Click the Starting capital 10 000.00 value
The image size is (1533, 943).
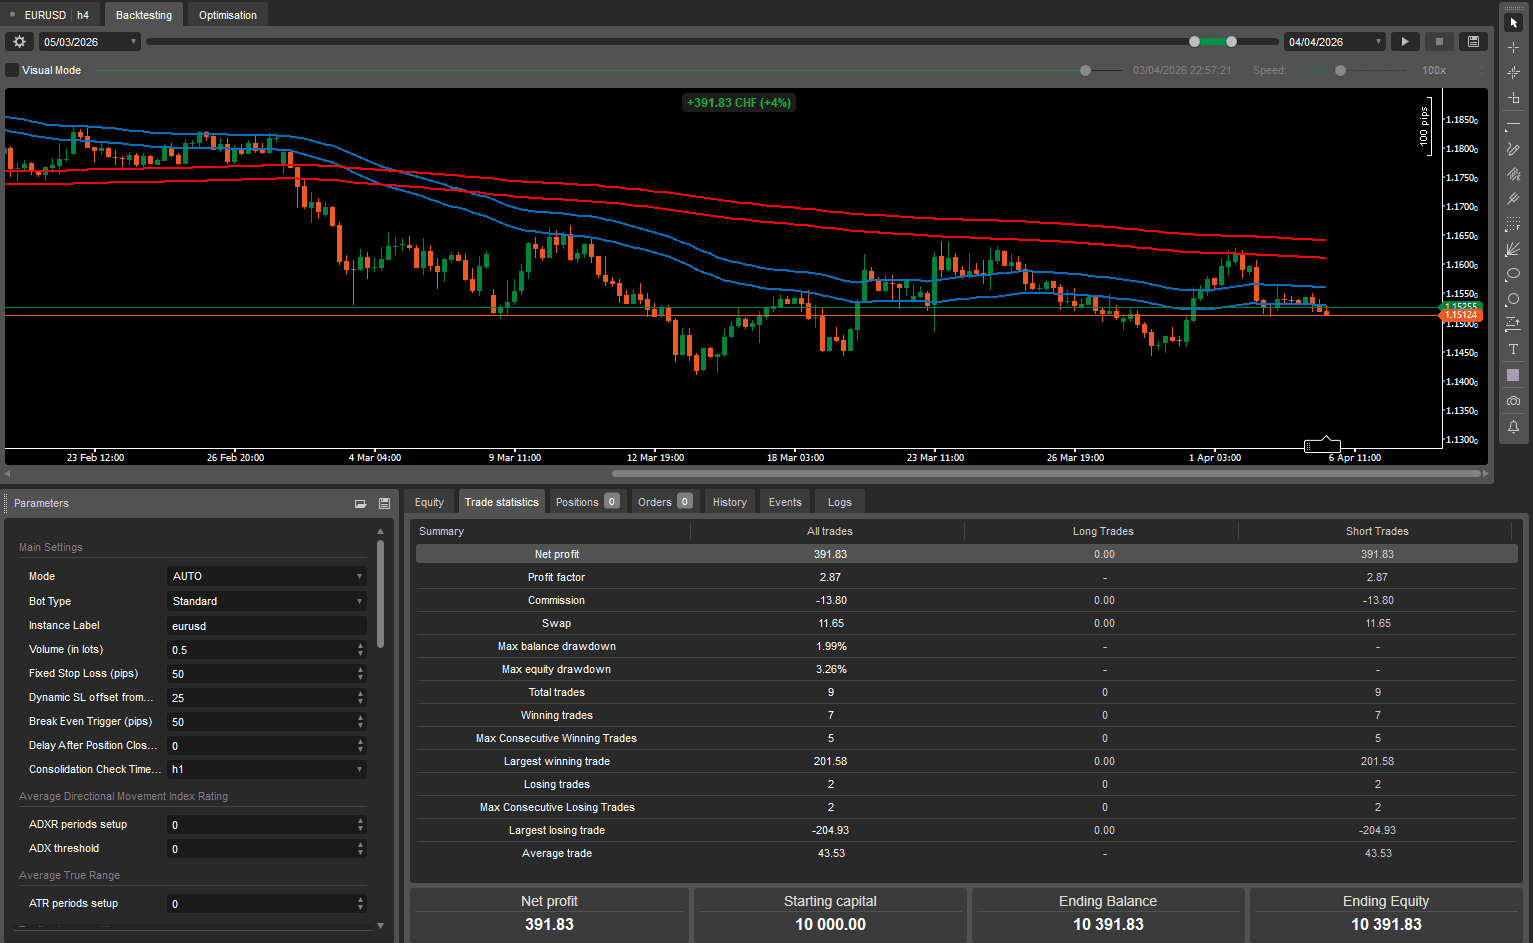click(x=830, y=924)
